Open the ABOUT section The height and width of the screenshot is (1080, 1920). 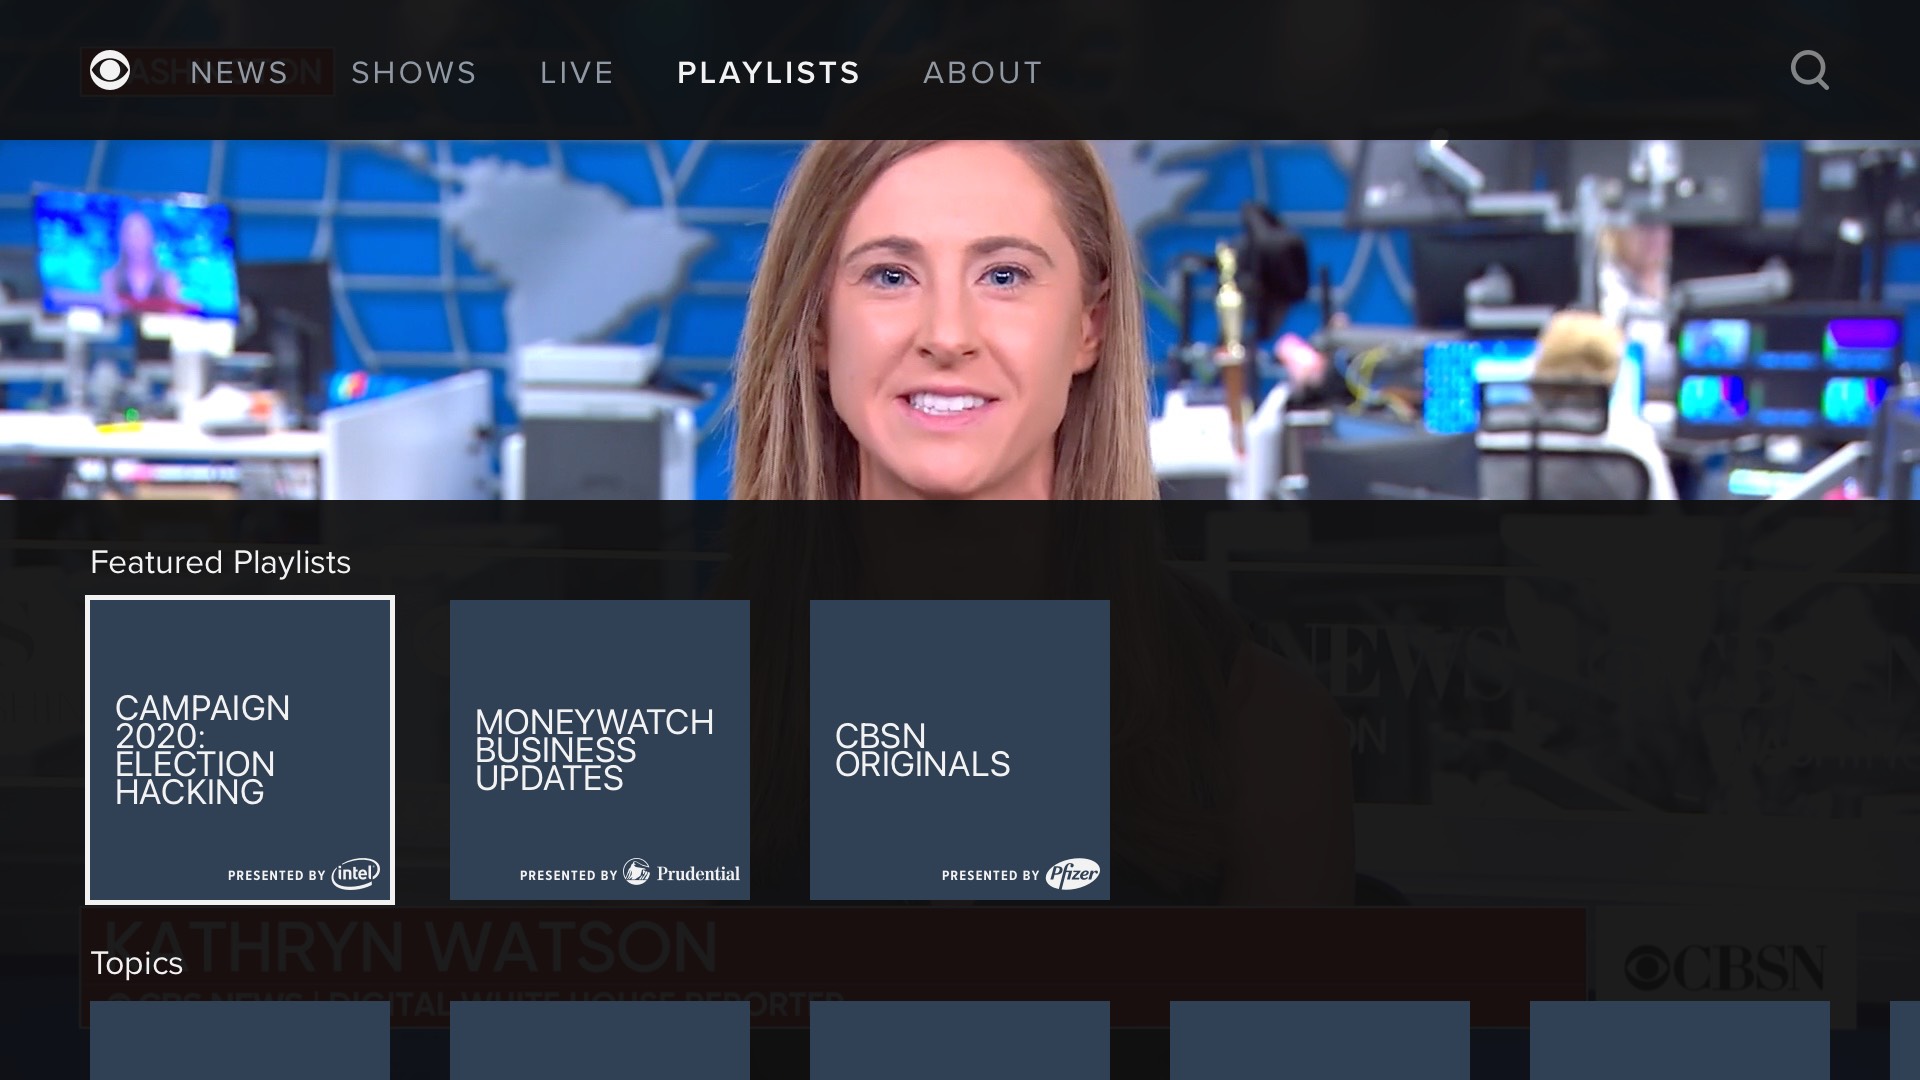click(982, 71)
